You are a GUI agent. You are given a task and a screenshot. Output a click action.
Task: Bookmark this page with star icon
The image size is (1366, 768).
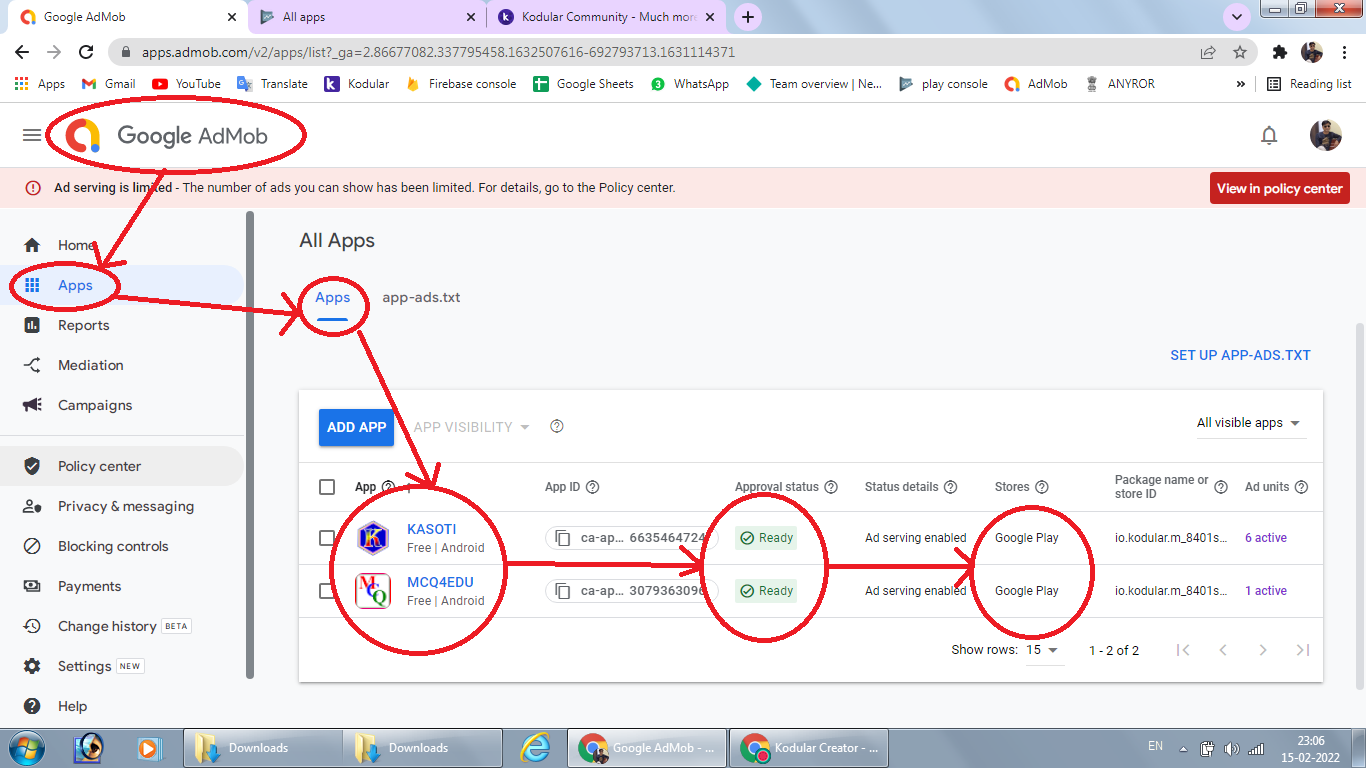coord(1240,52)
